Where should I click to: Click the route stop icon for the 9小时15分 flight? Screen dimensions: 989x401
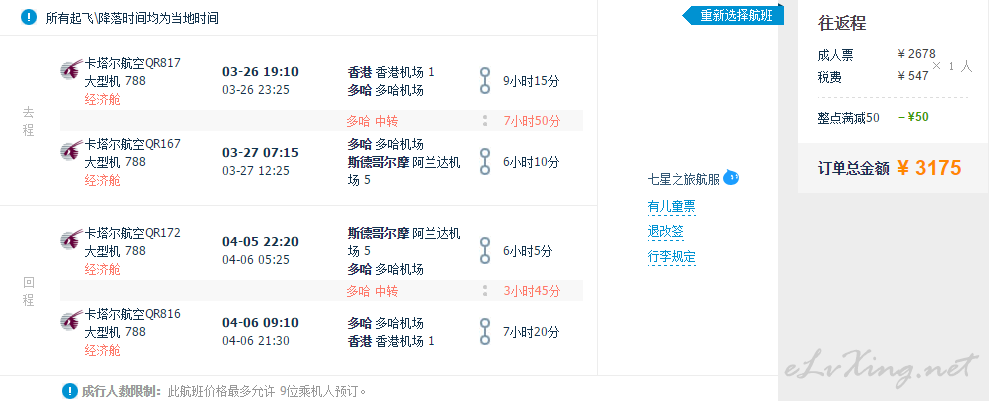tap(484, 81)
